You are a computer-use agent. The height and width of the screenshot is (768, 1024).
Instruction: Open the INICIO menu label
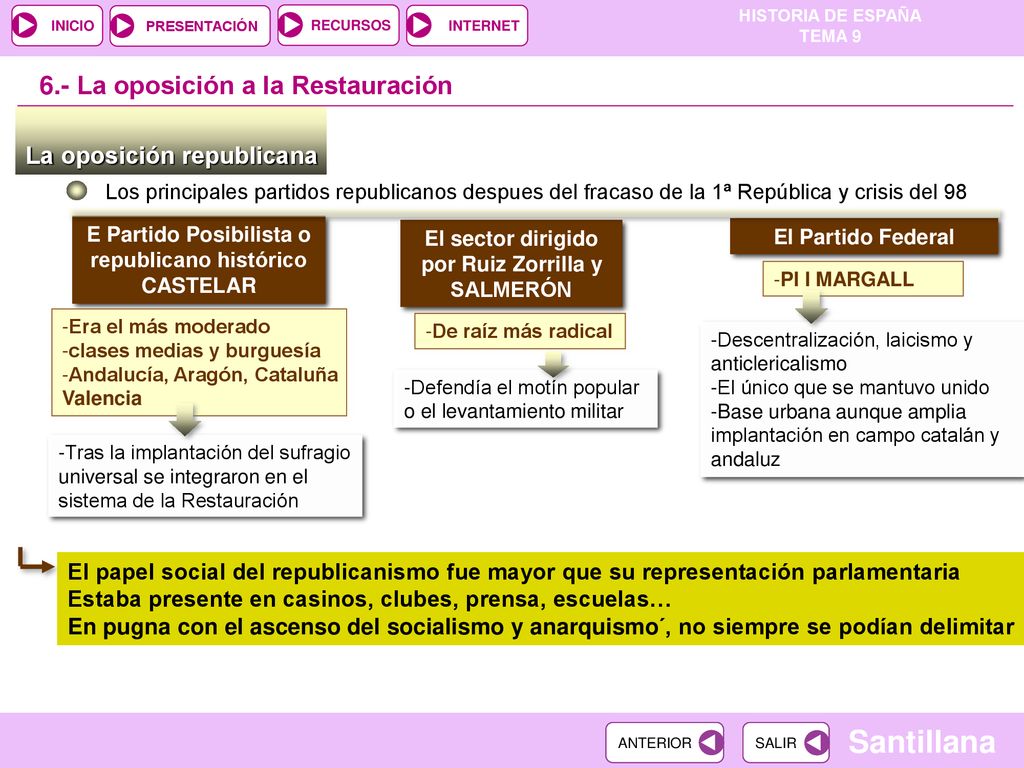(x=72, y=25)
